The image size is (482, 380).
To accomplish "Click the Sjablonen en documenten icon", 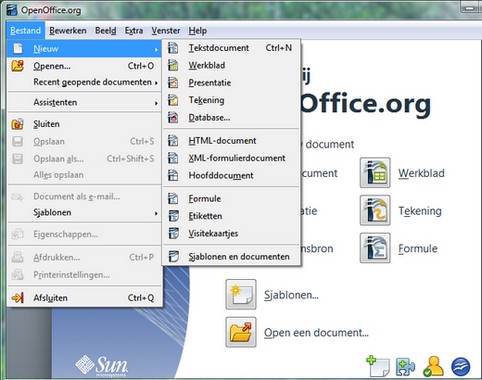I will (173, 257).
